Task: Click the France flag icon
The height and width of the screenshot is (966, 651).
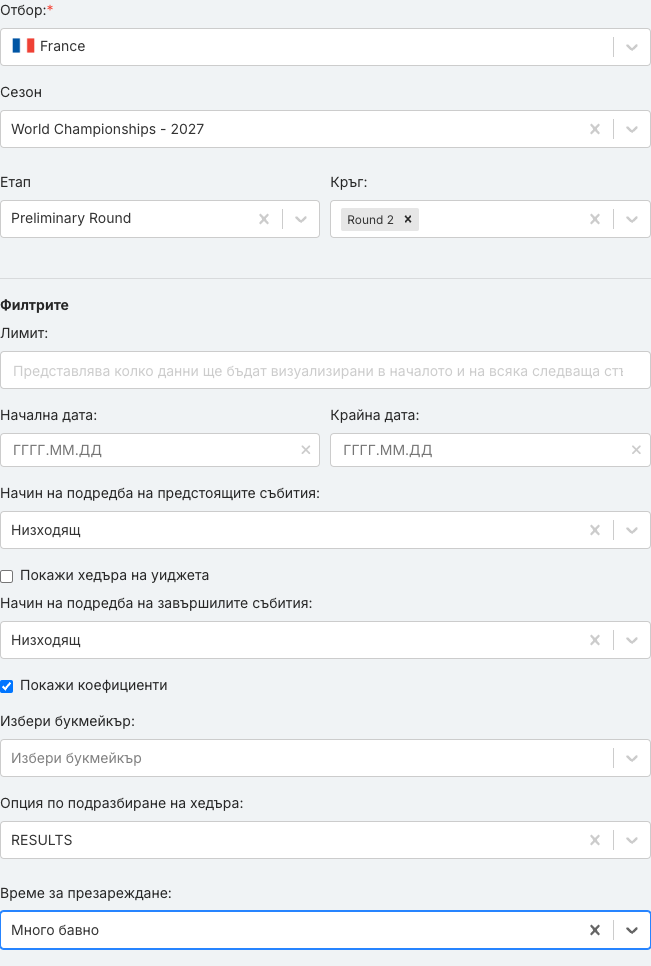Action: [23, 46]
